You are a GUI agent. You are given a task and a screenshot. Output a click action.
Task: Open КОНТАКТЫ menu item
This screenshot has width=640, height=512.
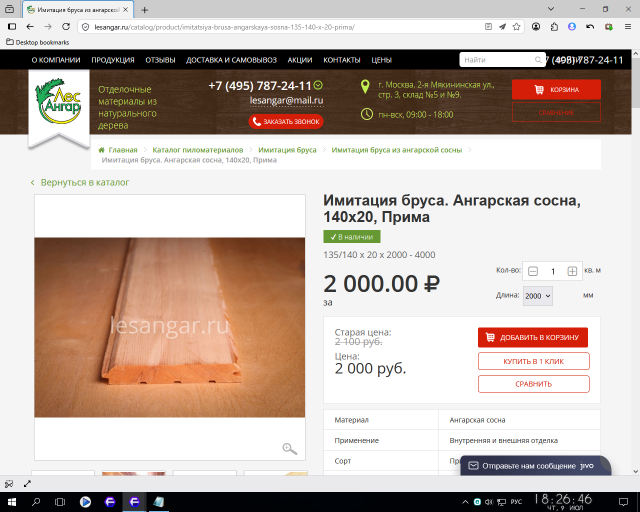(342, 60)
